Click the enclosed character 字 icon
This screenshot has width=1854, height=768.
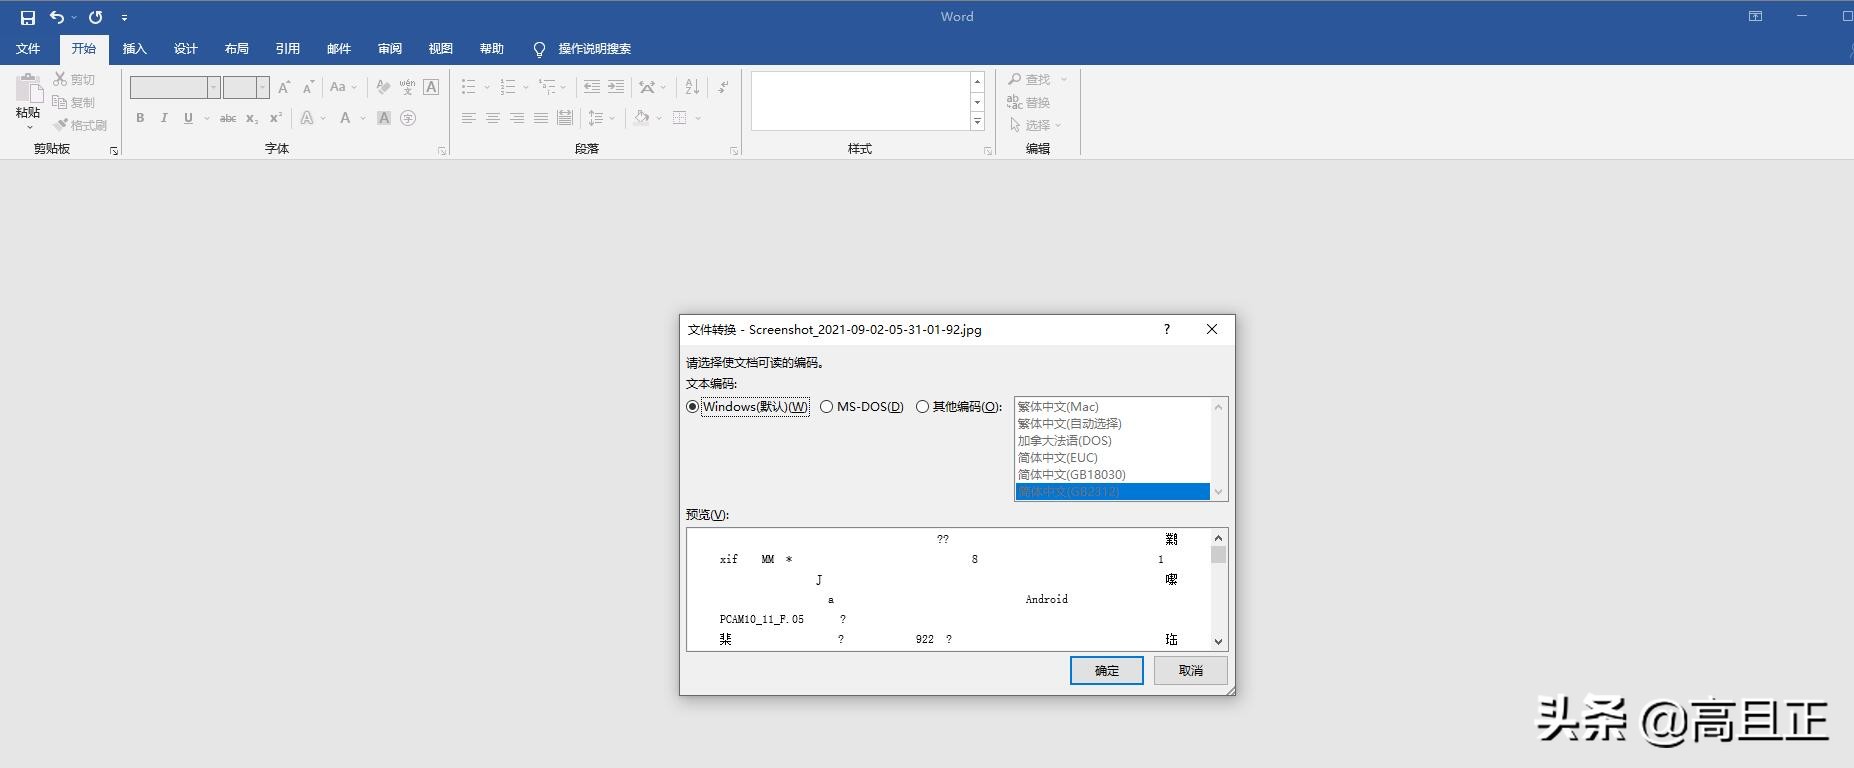(408, 118)
